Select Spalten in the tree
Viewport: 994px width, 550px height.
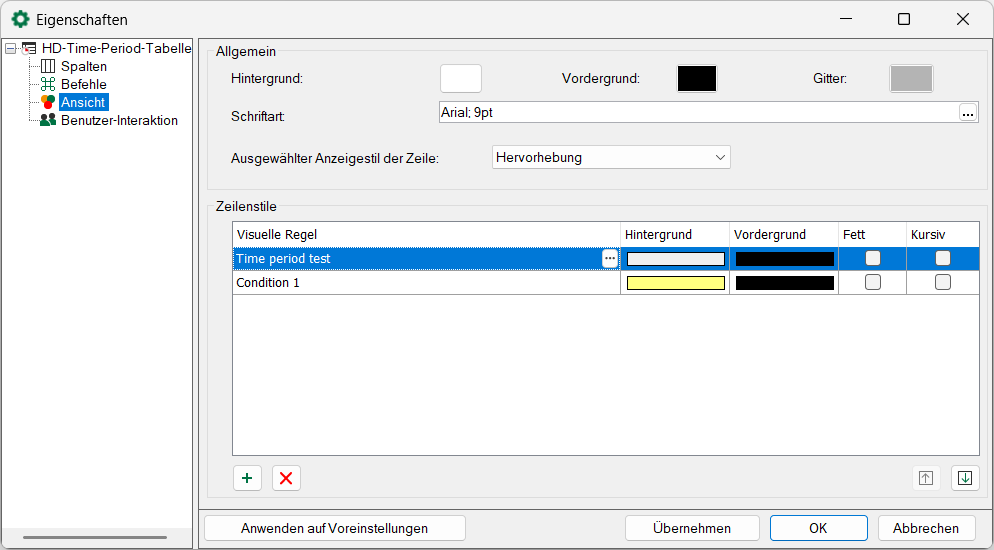(84, 67)
